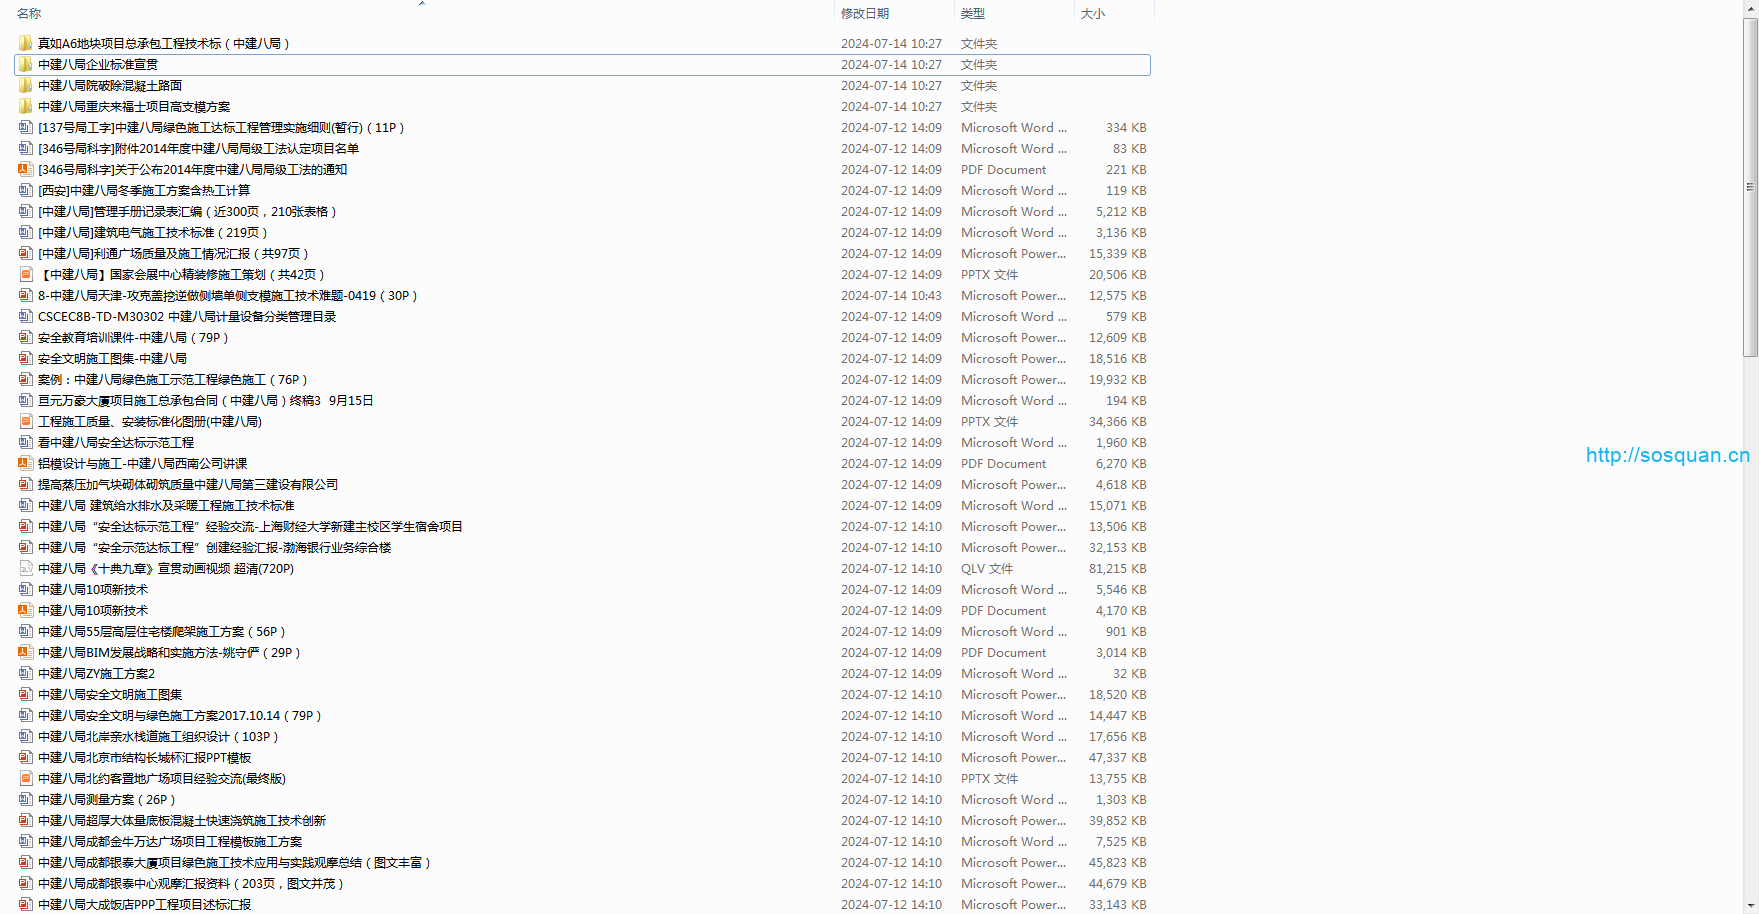
Task: Sort the list by 修改日期 column
Action: (865, 13)
